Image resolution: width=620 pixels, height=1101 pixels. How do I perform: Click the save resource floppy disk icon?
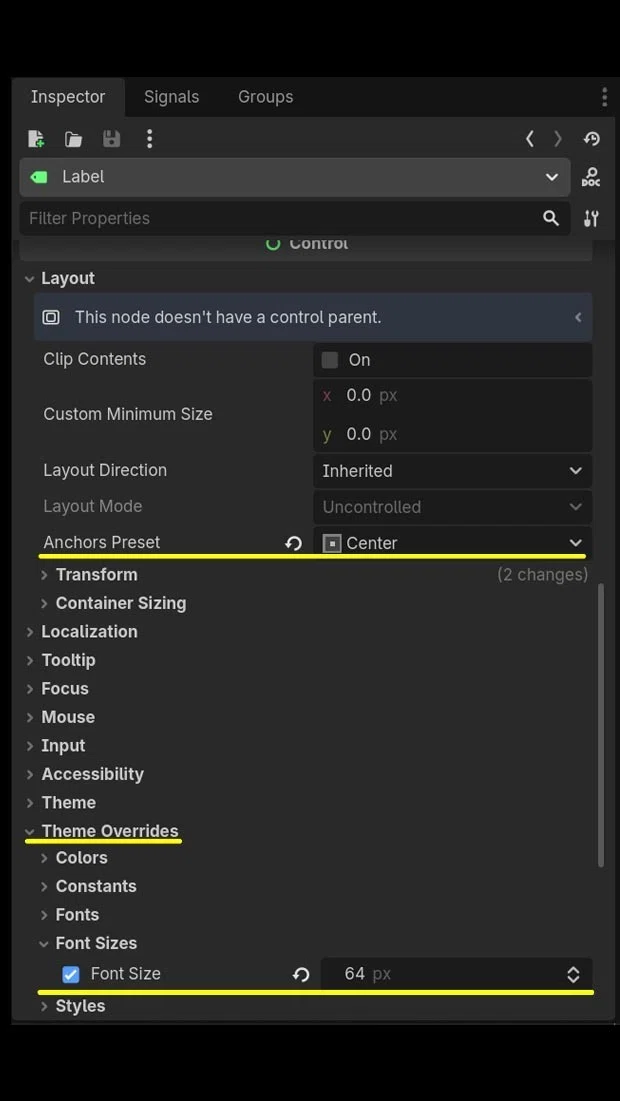[x=112, y=138]
